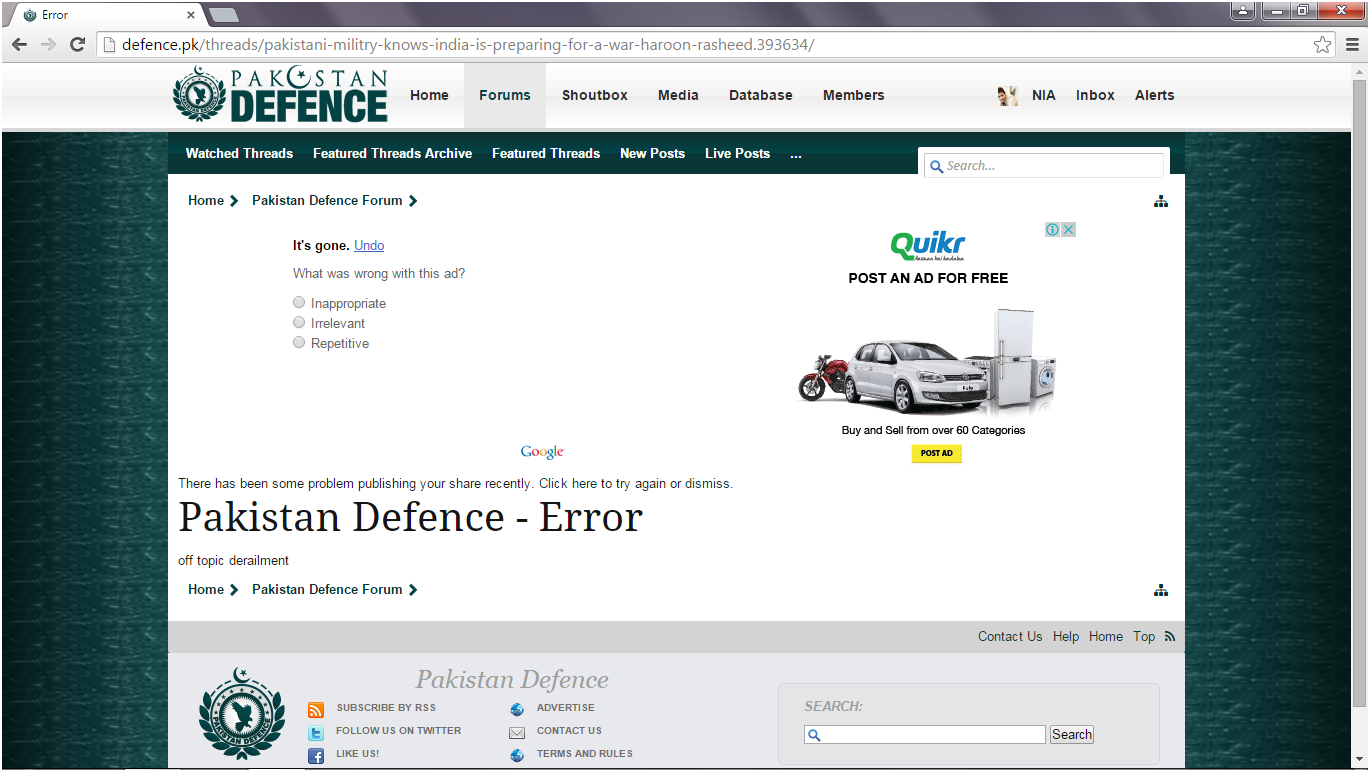Image resolution: width=1370 pixels, height=772 pixels.
Task: Open the Inbox link
Action: (1095, 95)
